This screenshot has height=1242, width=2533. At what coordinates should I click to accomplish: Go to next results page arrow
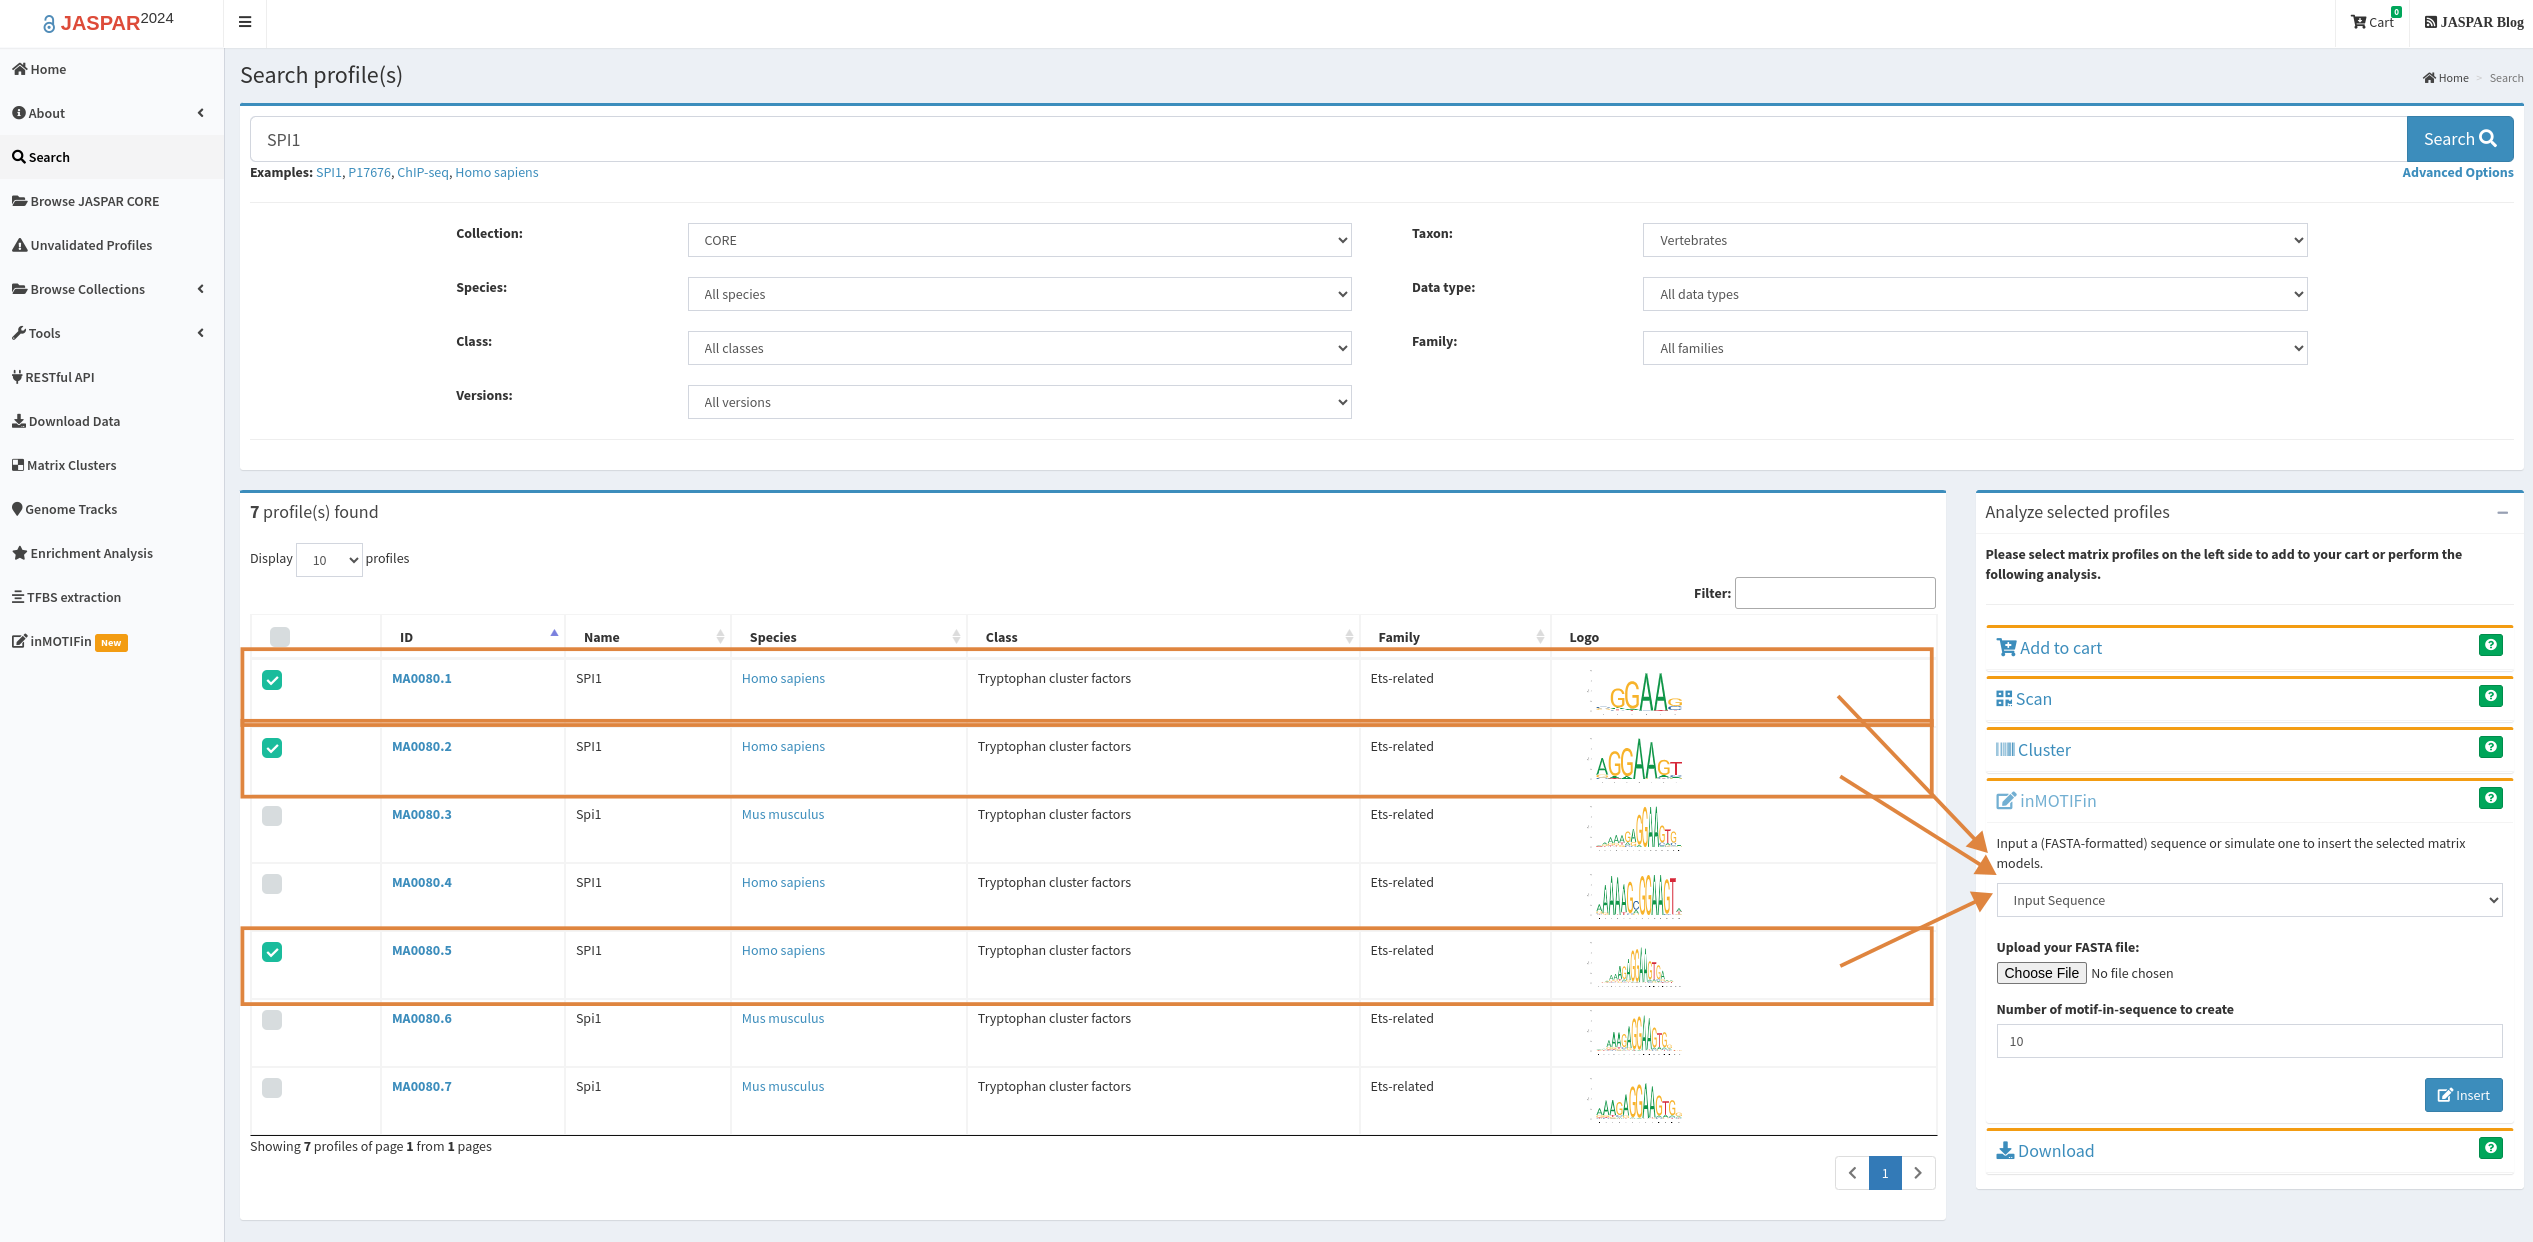(x=1918, y=1173)
